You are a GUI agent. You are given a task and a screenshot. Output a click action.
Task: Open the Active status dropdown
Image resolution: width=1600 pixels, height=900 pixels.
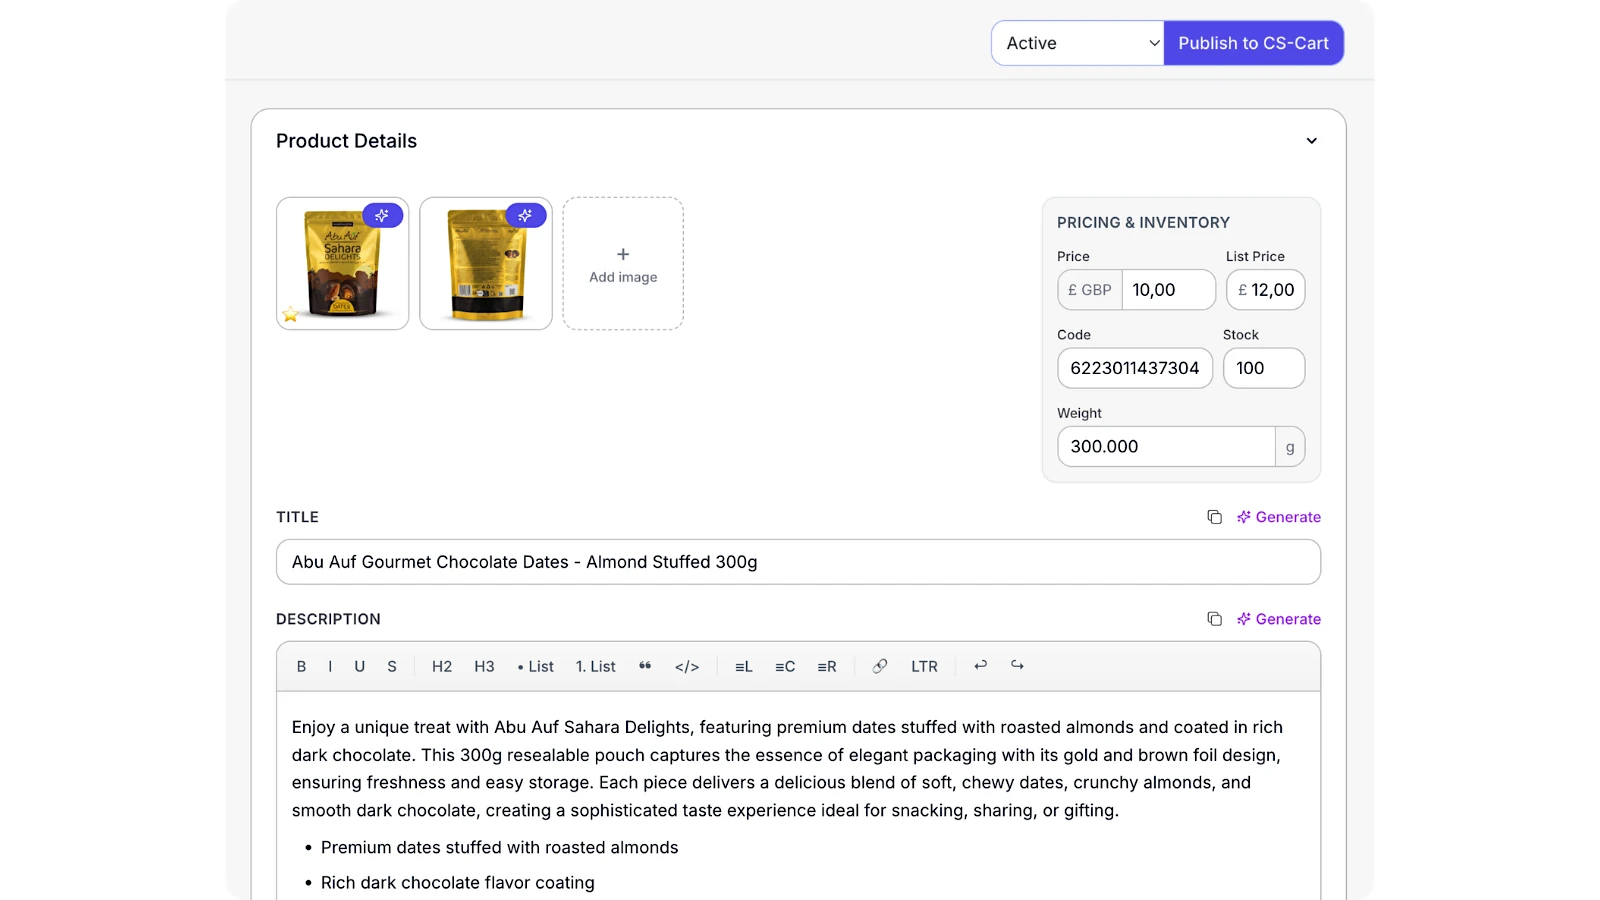(1078, 43)
